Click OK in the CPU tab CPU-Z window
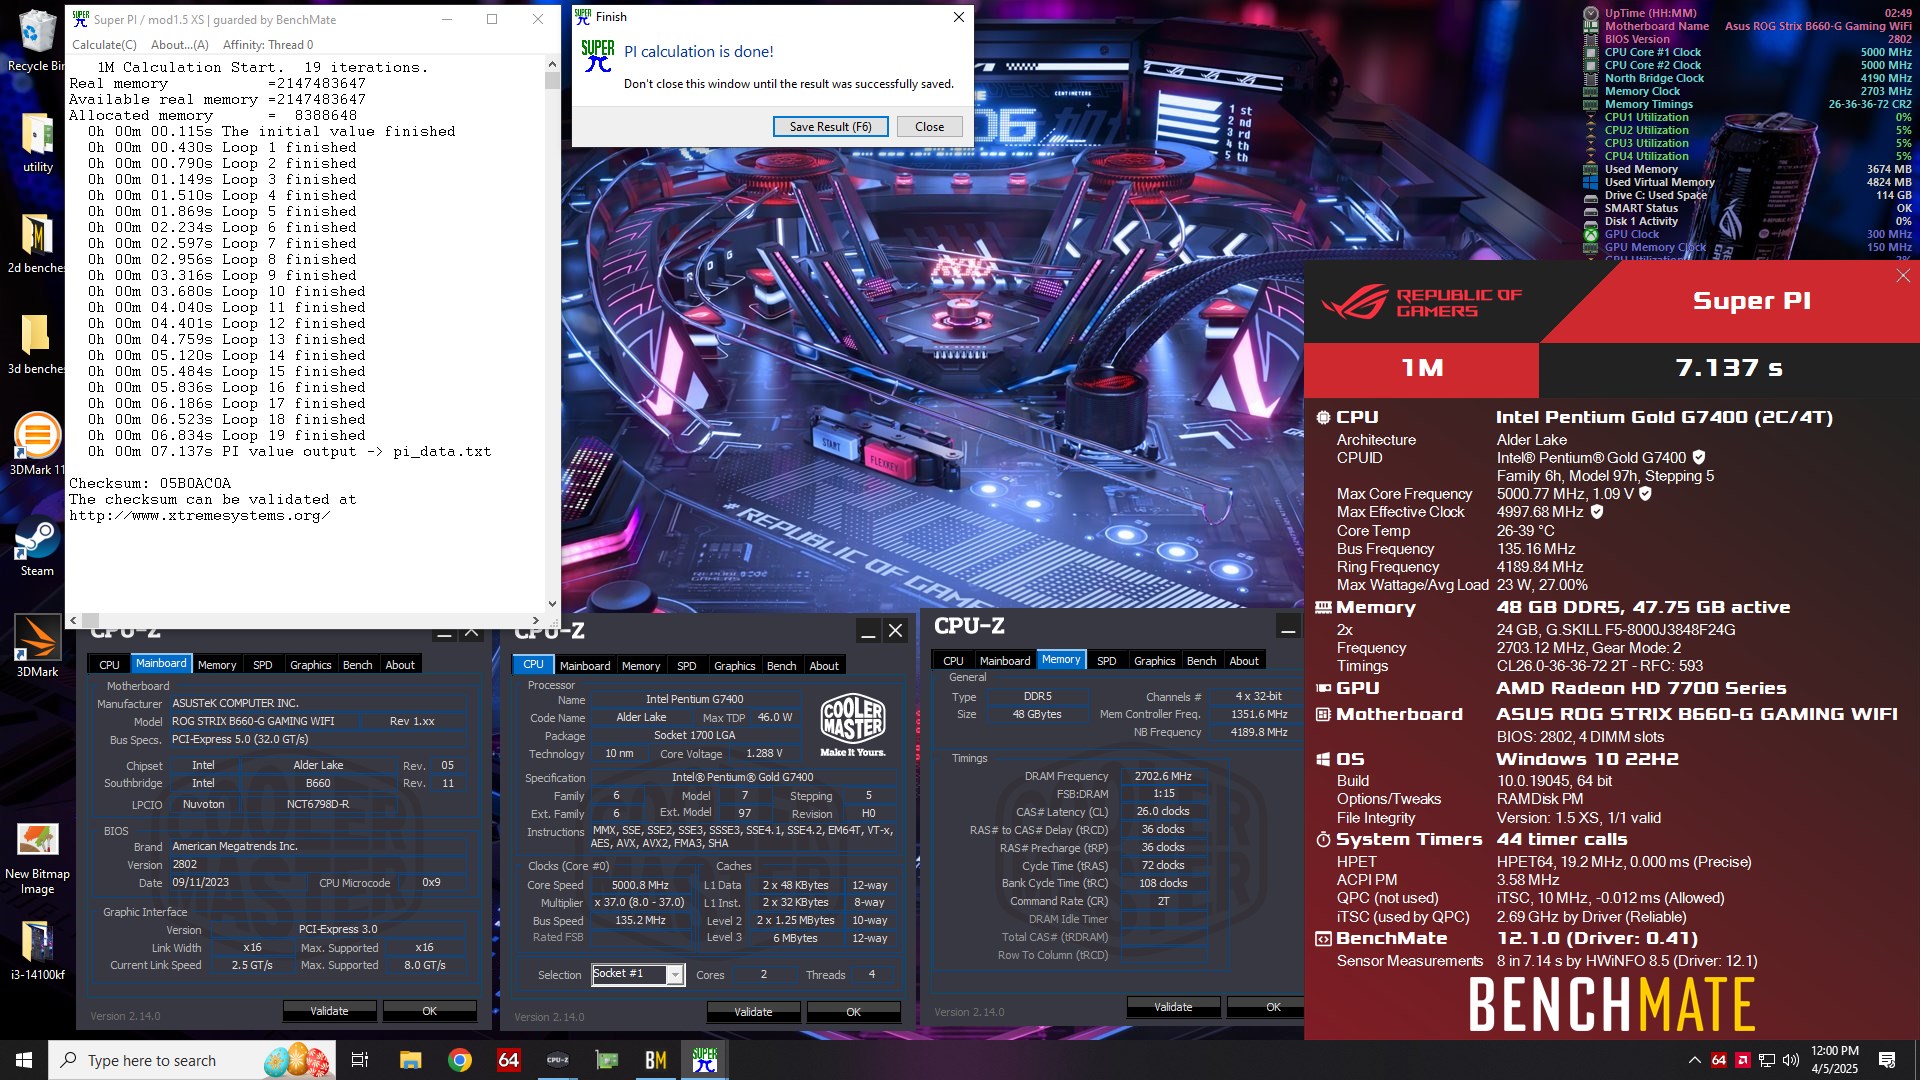 tap(854, 1012)
